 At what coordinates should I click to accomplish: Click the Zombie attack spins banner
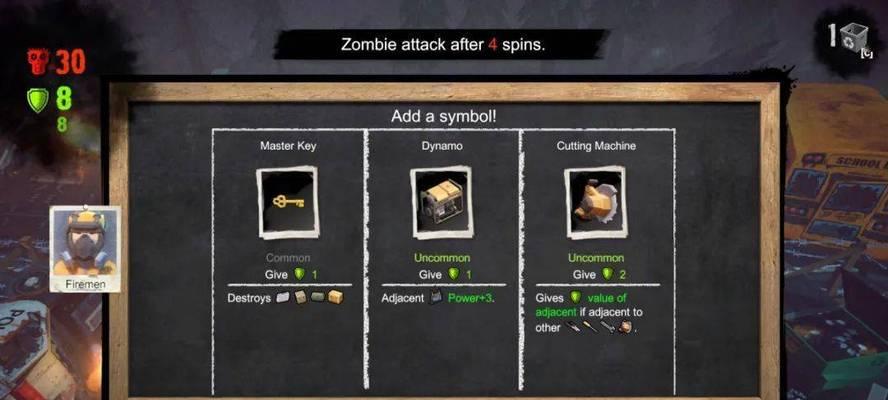tap(442, 44)
